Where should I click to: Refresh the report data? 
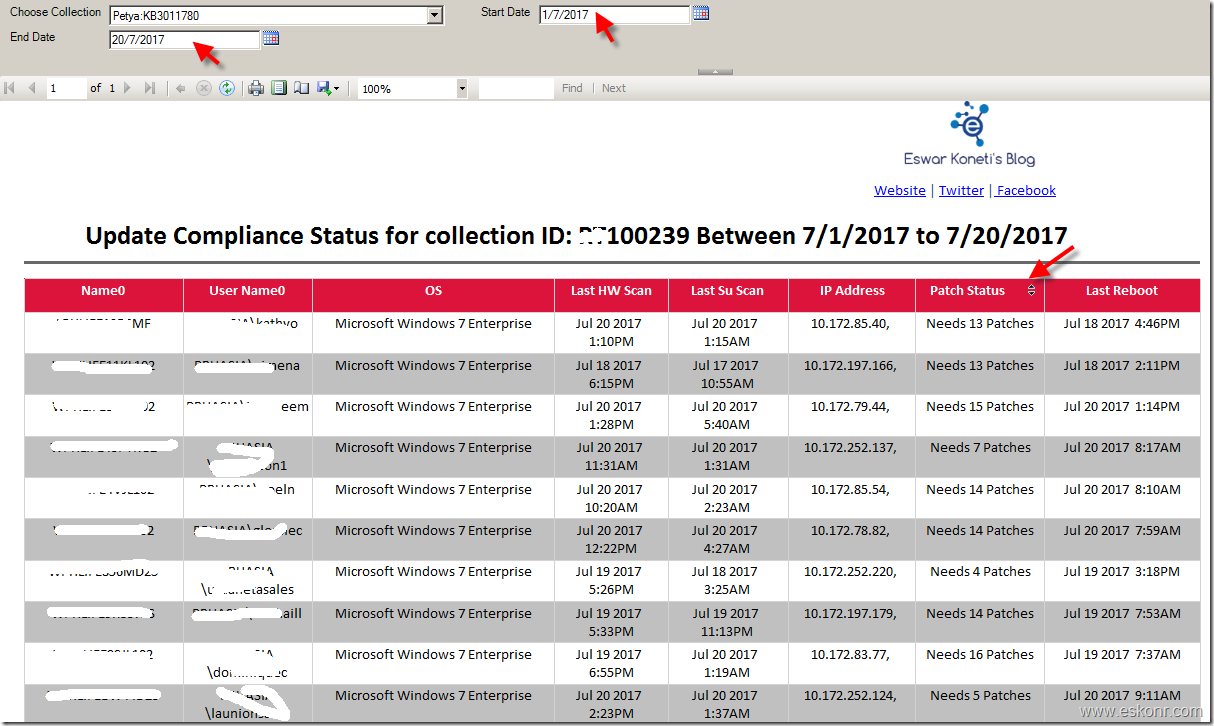click(x=227, y=88)
